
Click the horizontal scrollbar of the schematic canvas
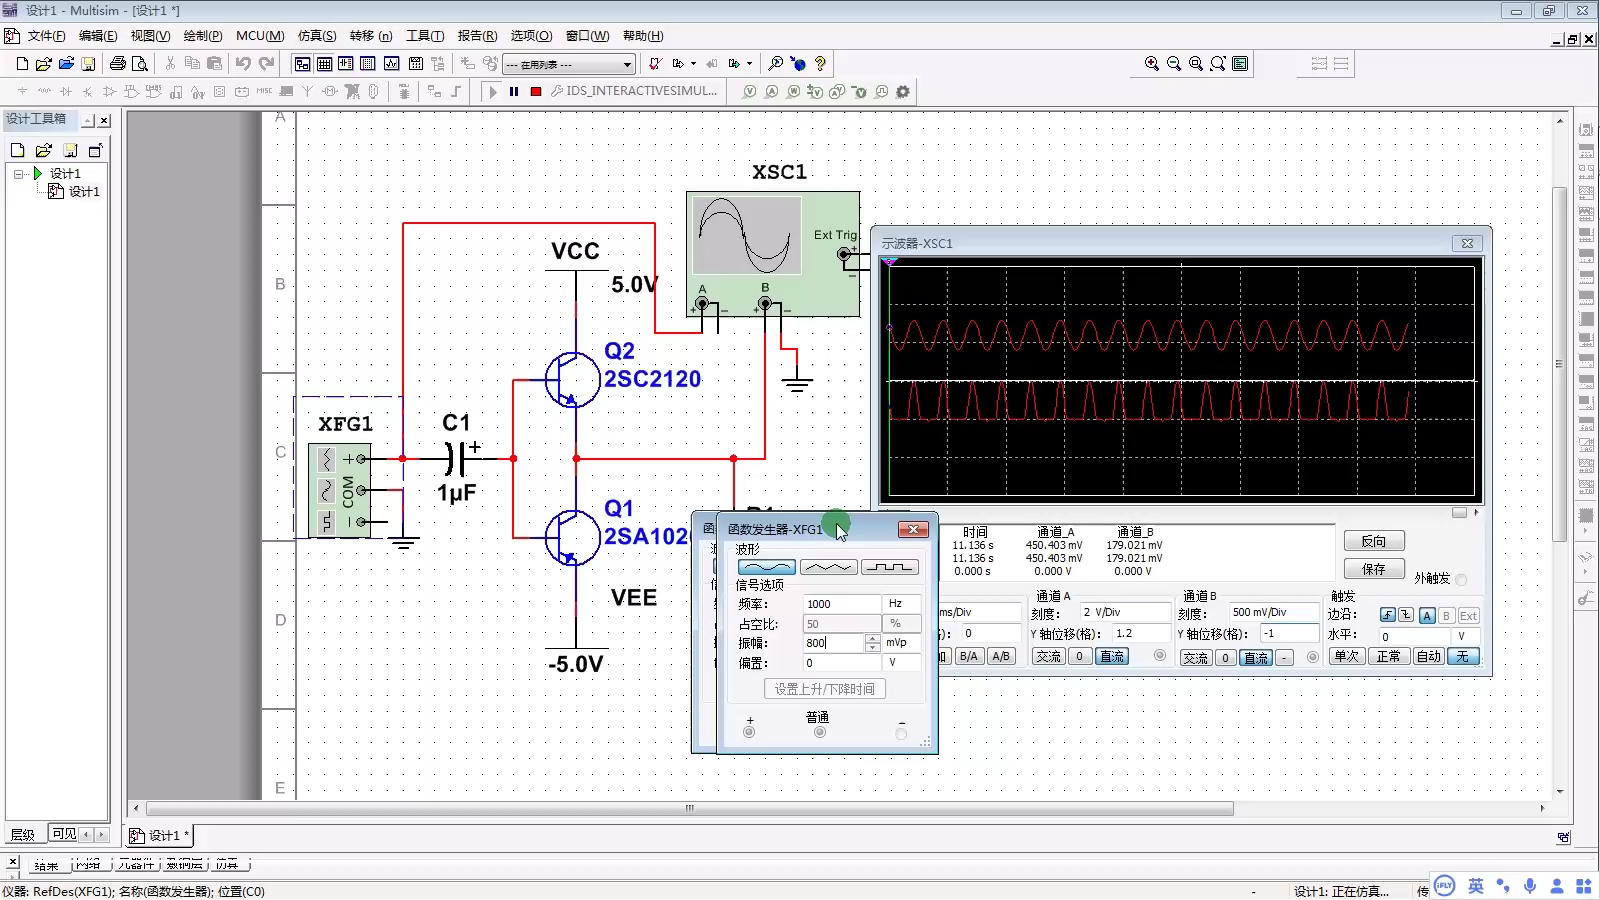690,808
